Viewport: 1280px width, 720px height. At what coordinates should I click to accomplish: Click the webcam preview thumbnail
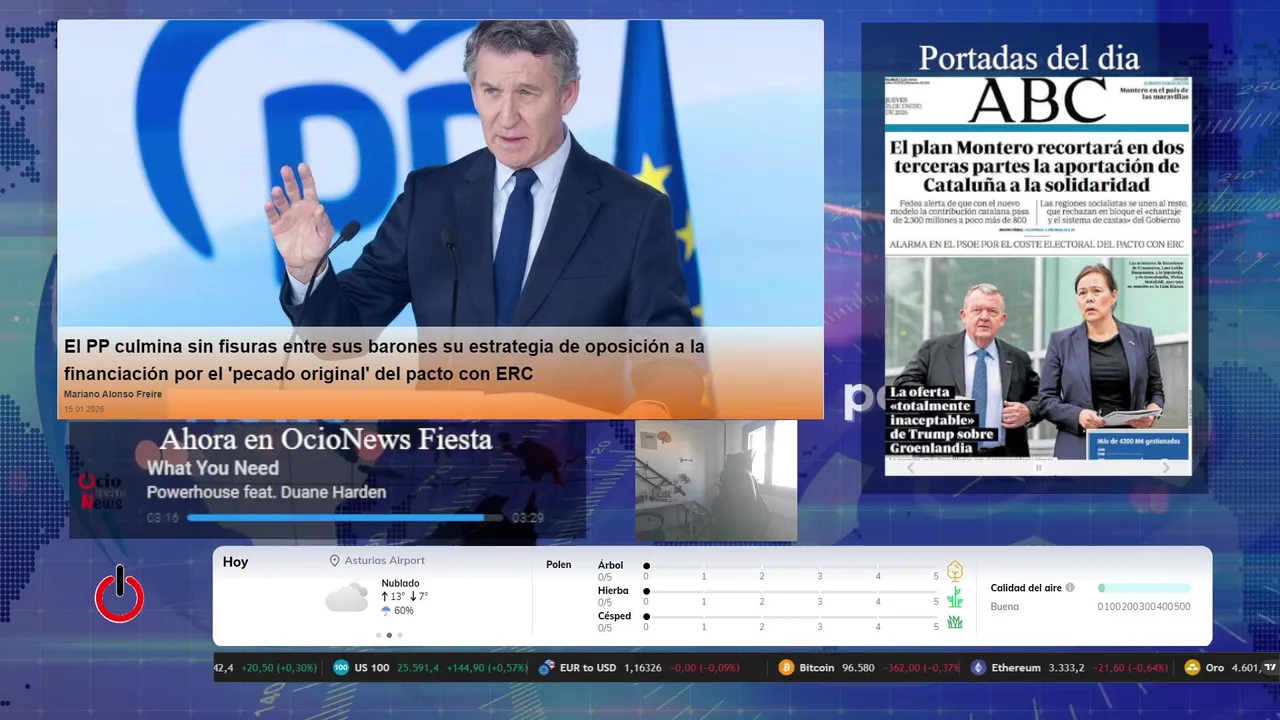coord(716,480)
